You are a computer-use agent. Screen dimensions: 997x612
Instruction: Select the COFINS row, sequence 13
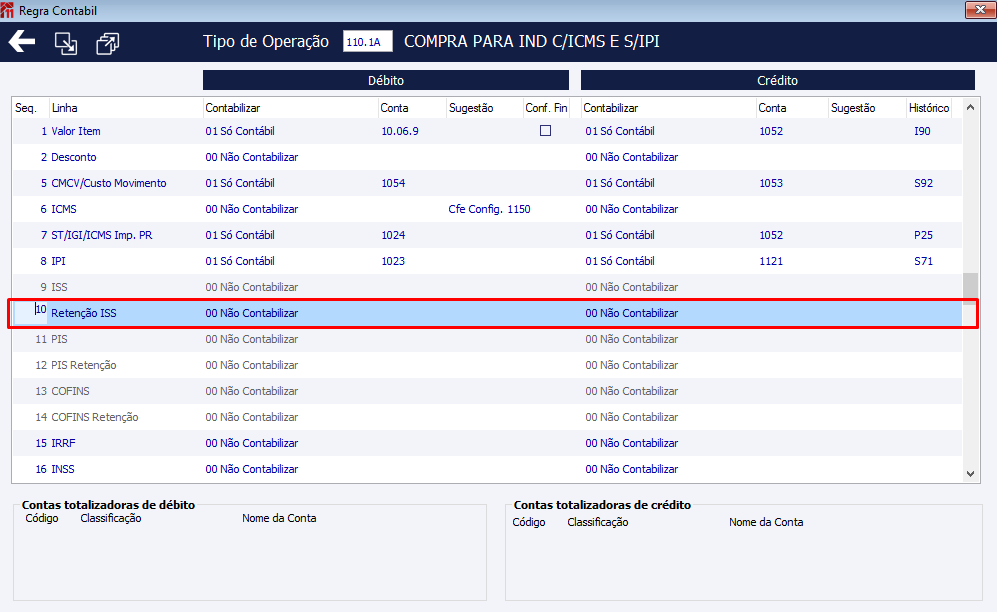(487, 391)
